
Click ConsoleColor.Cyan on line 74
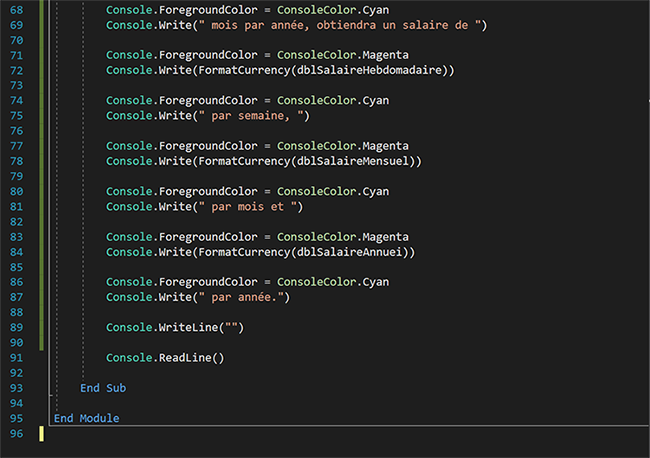click(x=333, y=101)
